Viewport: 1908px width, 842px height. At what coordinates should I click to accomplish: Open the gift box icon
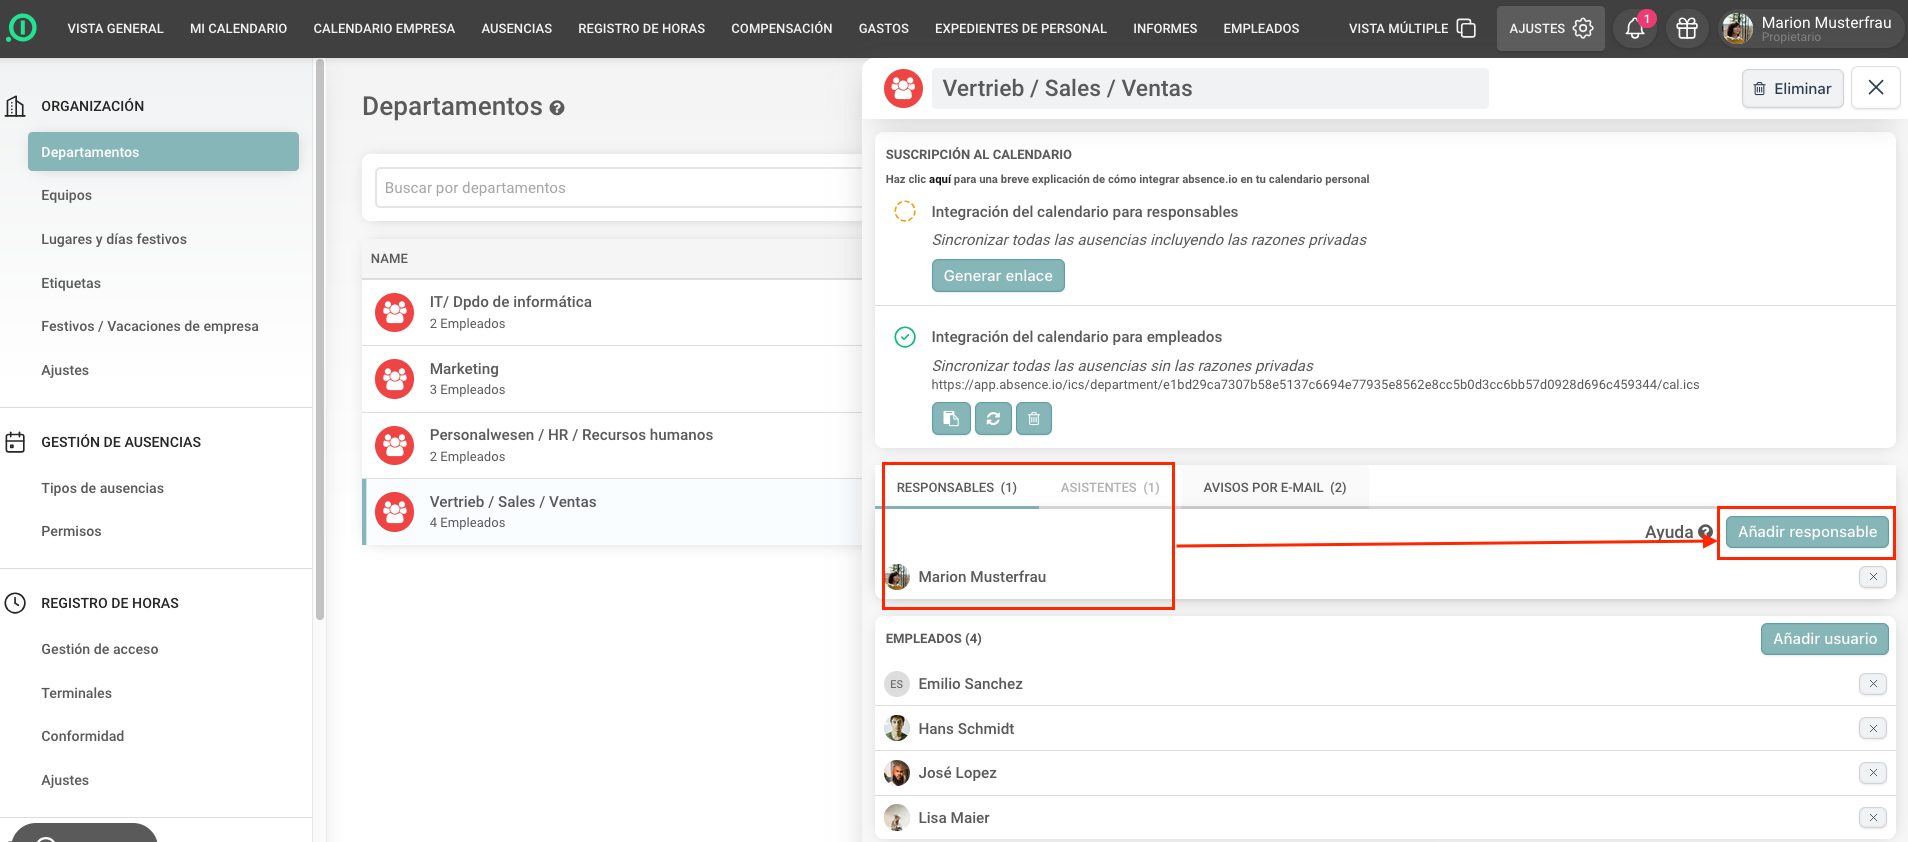pyautogui.click(x=1687, y=29)
